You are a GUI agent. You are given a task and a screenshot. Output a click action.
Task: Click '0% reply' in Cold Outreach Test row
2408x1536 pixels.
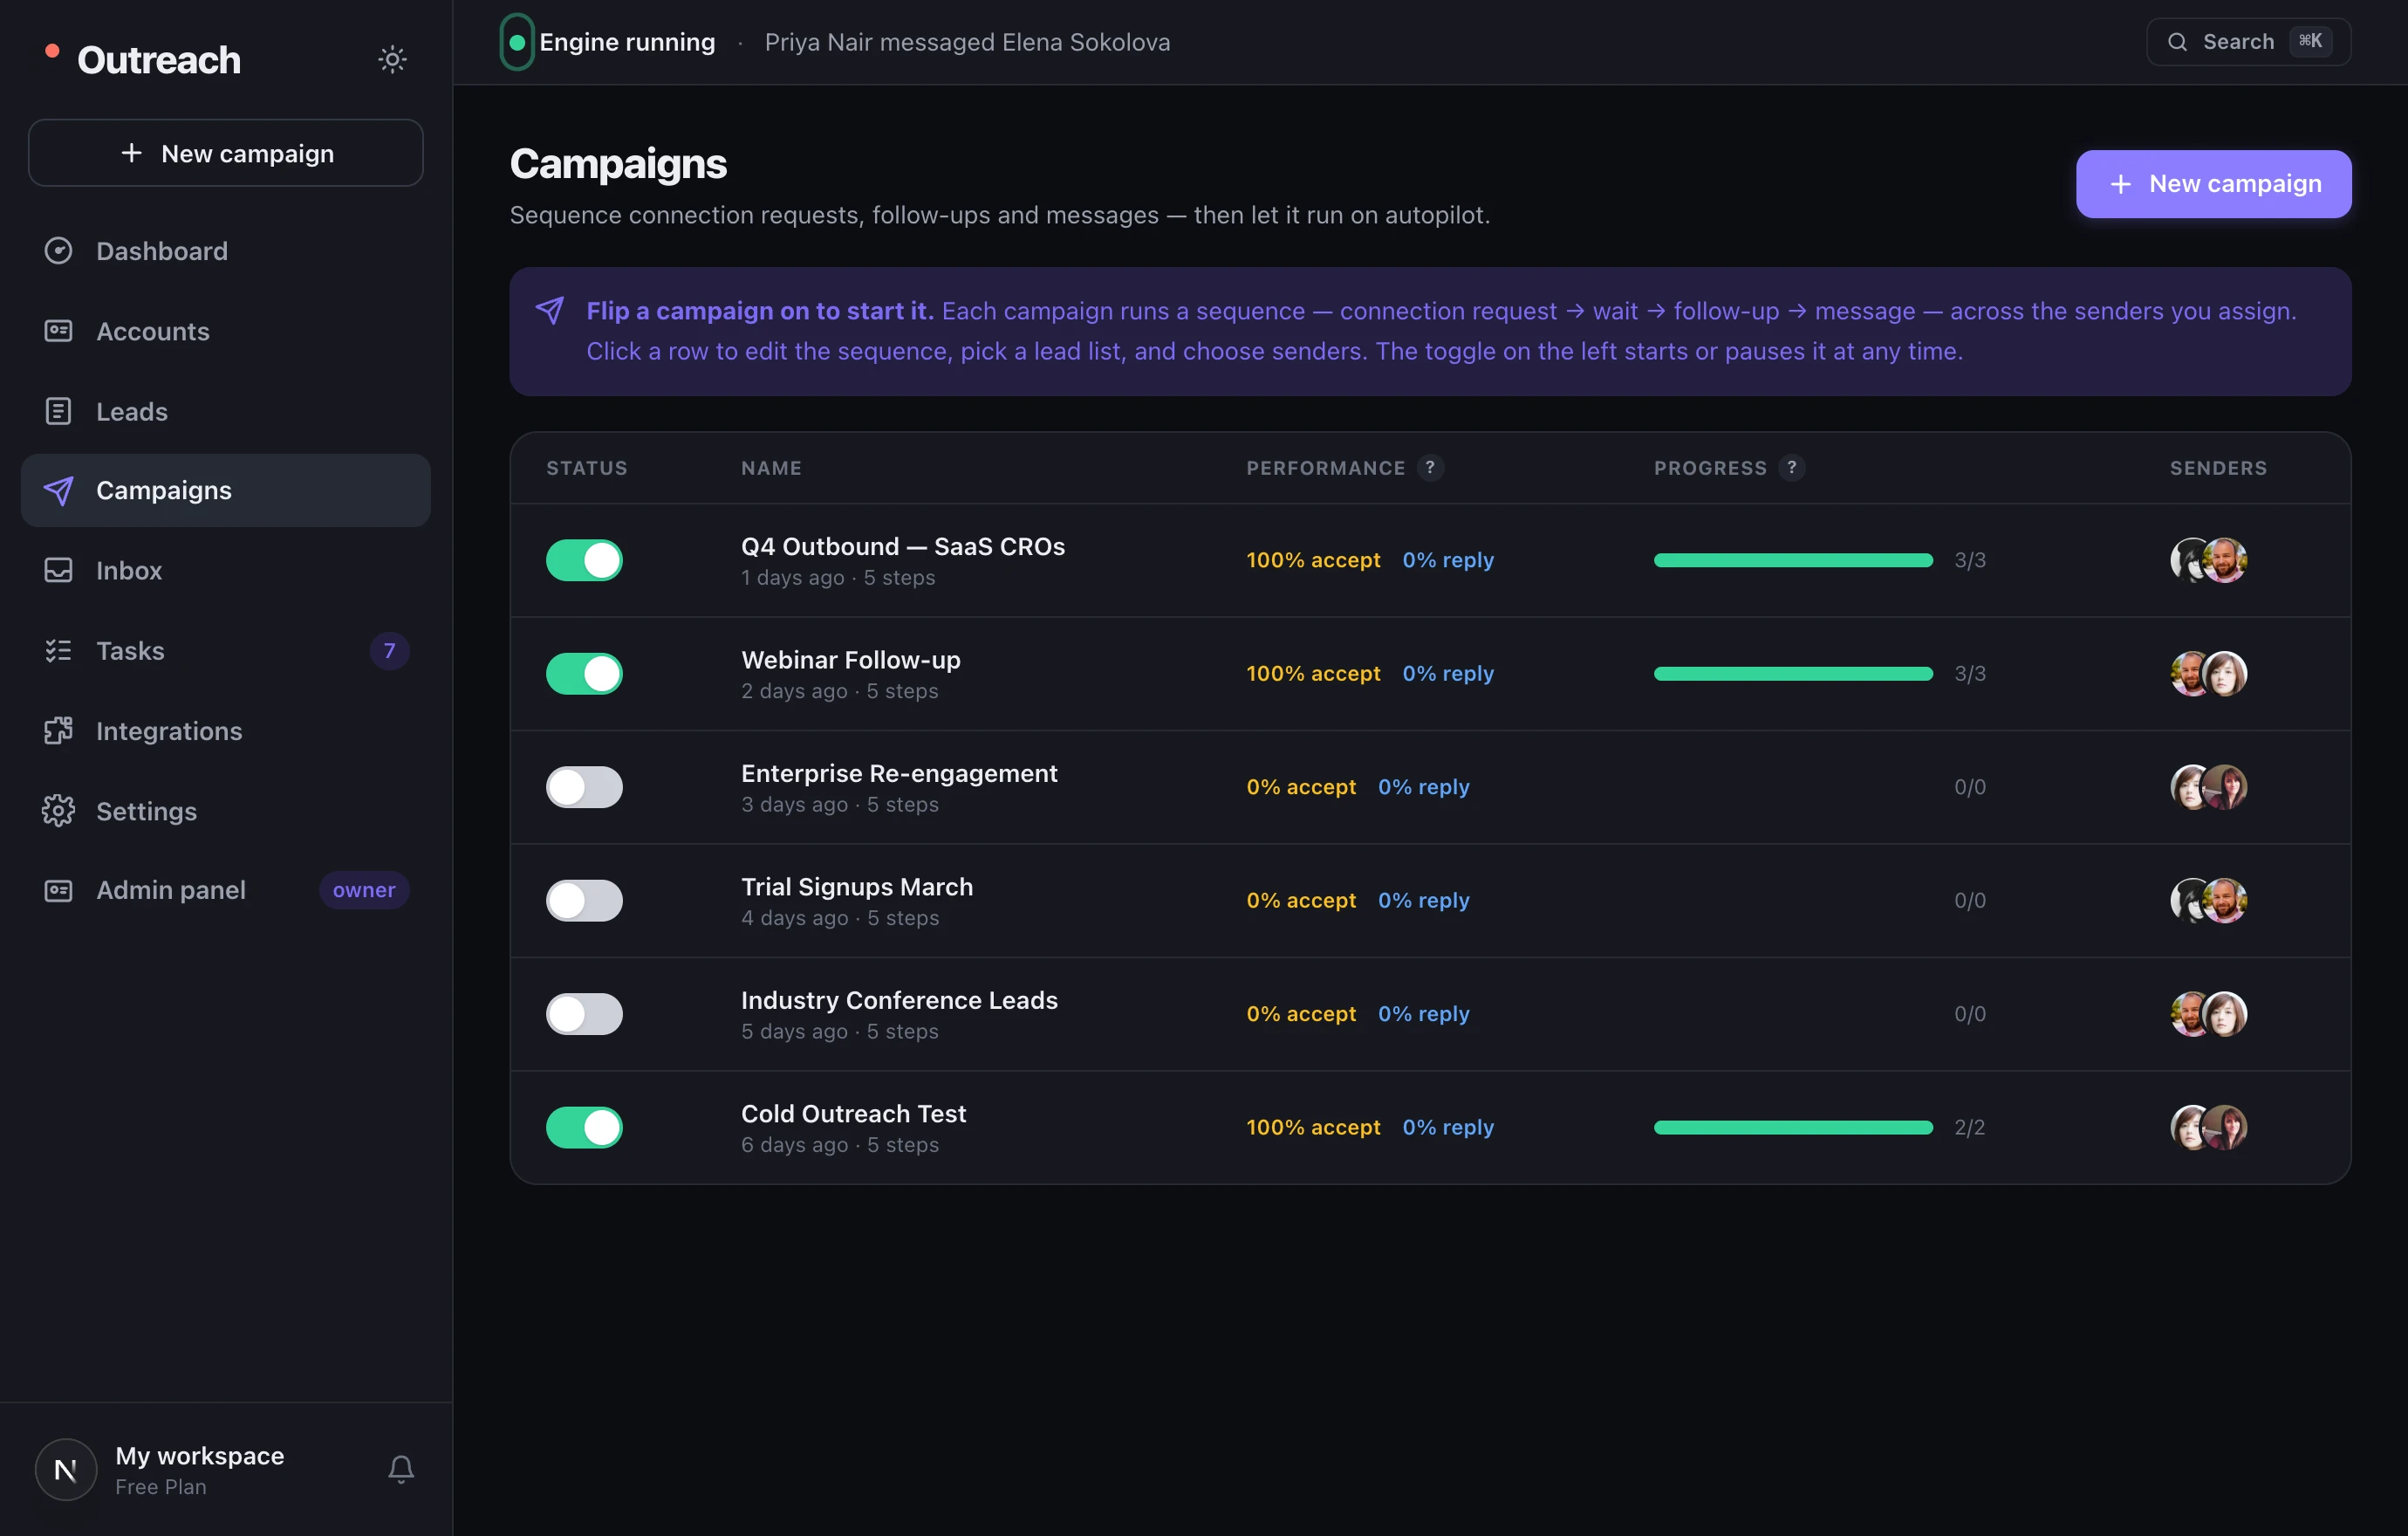1448,1127
